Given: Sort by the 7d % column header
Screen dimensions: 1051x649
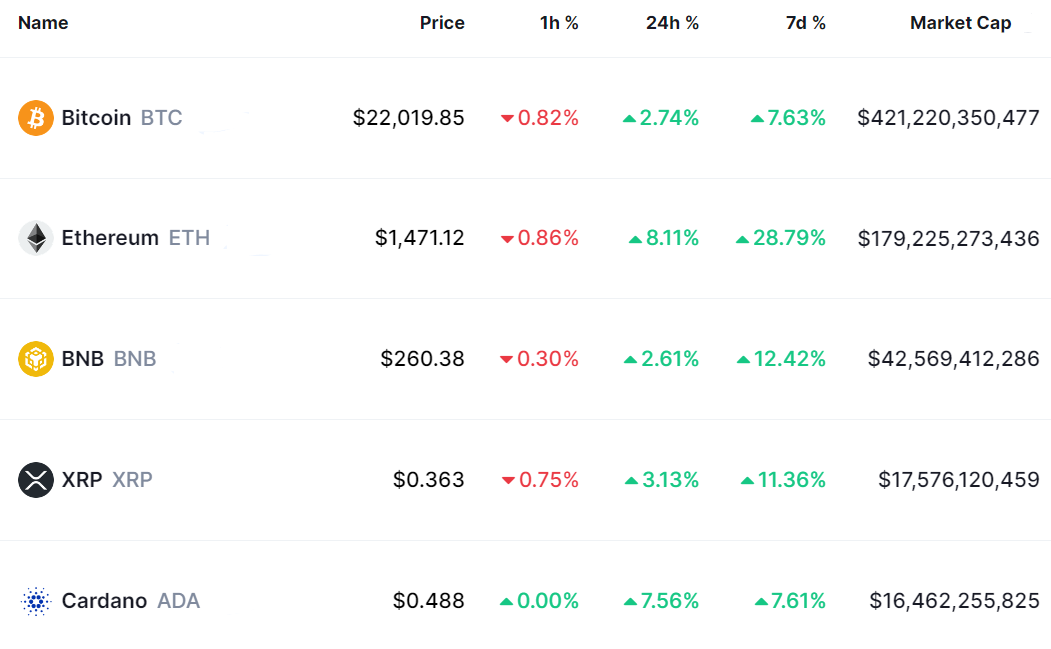Looking at the screenshot, I should pyautogui.click(x=806, y=23).
